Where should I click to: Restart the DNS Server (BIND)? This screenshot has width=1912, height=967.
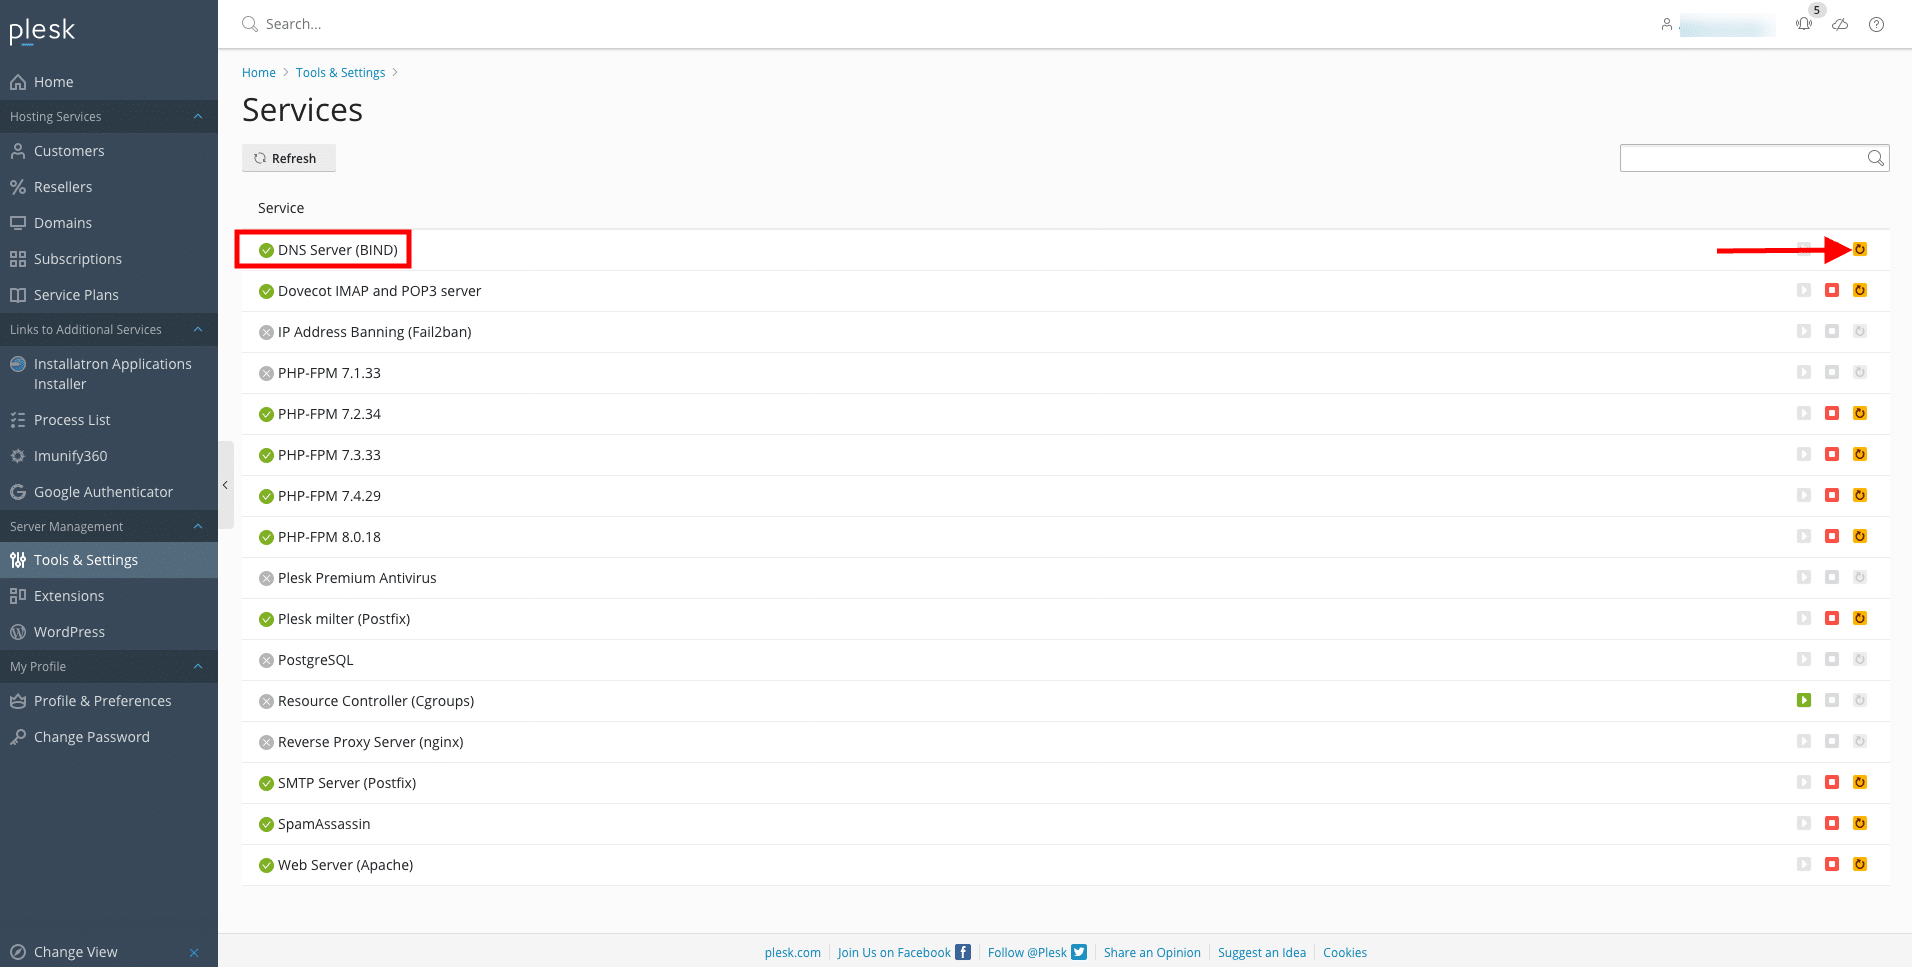(x=1860, y=249)
